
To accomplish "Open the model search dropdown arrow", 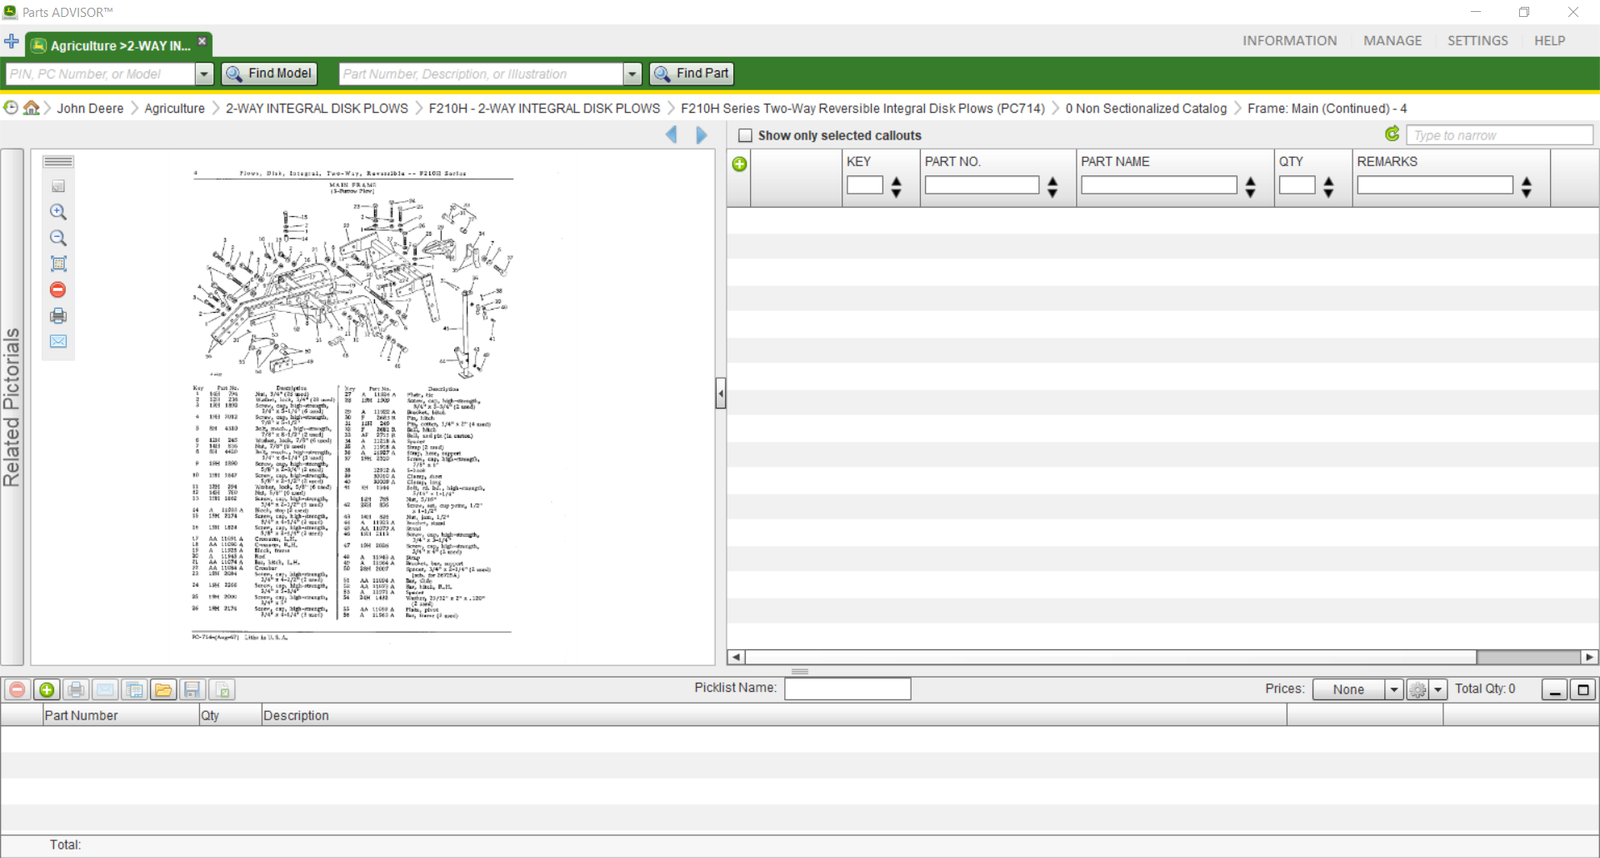I will tap(204, 74).
